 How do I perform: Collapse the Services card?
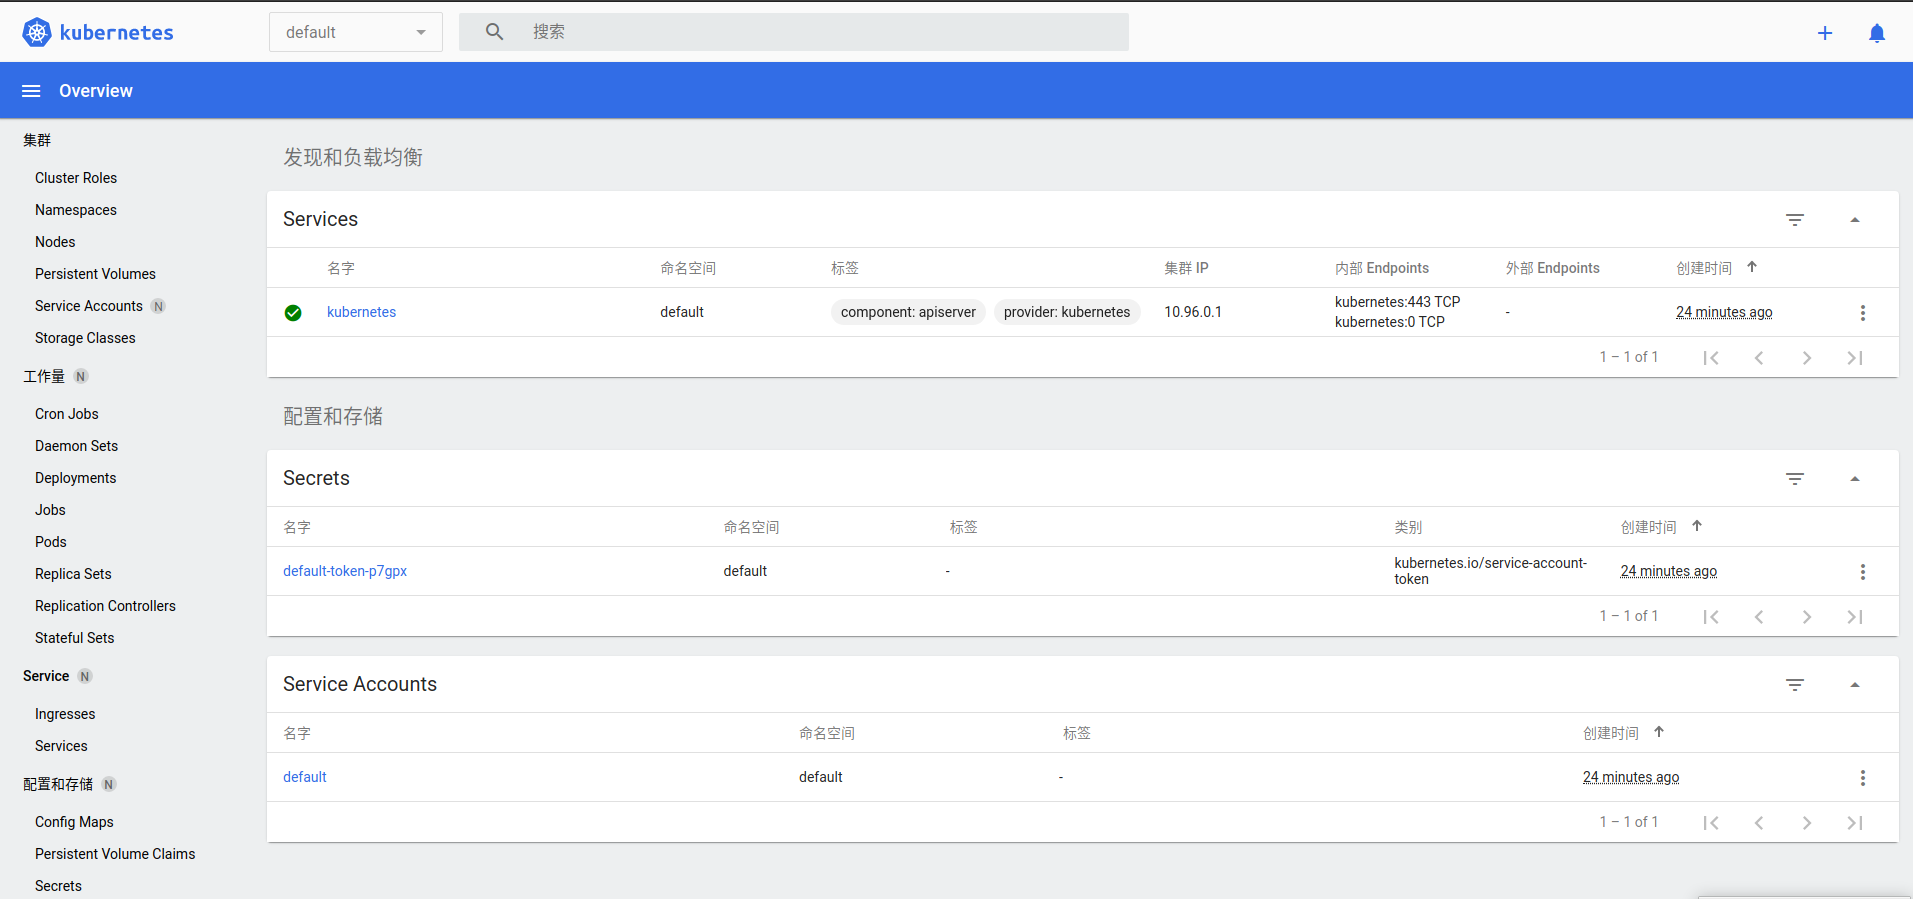click(1855, 220)
